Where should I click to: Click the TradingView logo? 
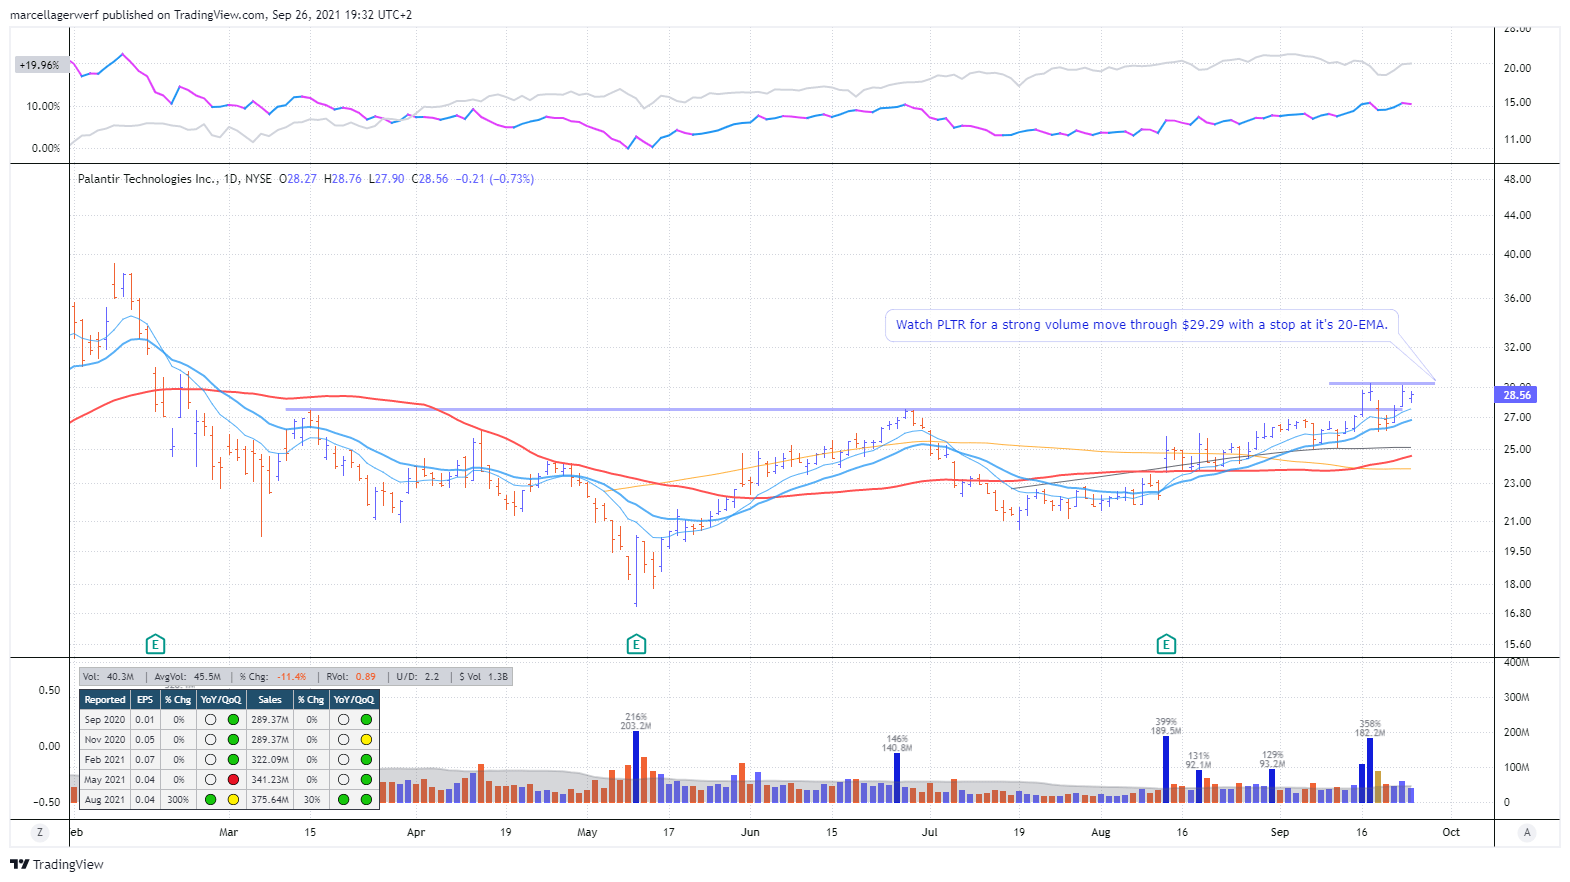(57, 864)
